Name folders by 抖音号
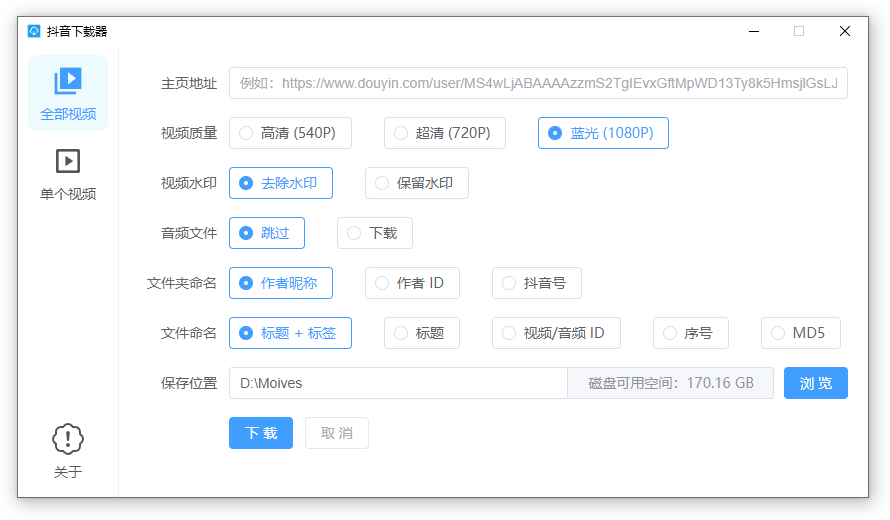Image resolution: width=890 pixels, height=520 pixels. tap(536, 283)
